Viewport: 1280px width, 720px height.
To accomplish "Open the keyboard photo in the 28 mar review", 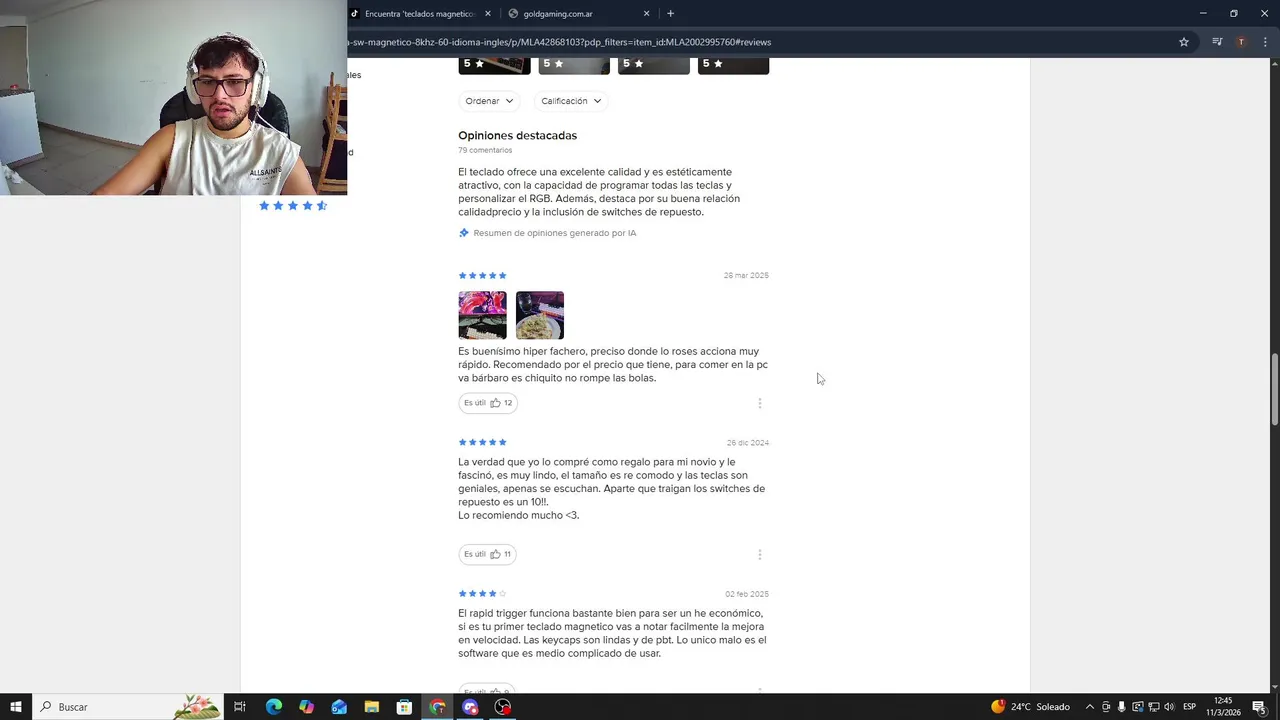I will pyautogui.click(x=482, y=315).
